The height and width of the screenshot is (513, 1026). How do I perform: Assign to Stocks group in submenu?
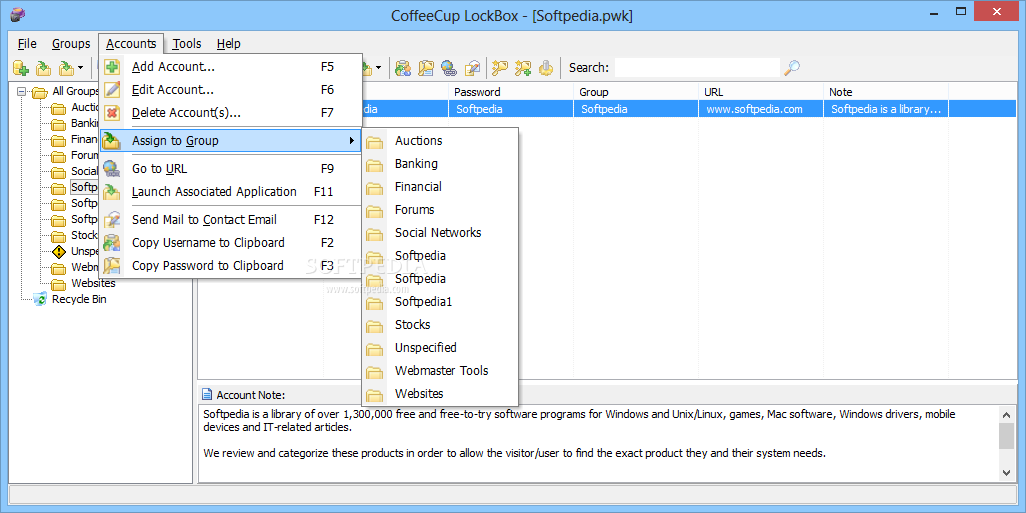(440, 325)
